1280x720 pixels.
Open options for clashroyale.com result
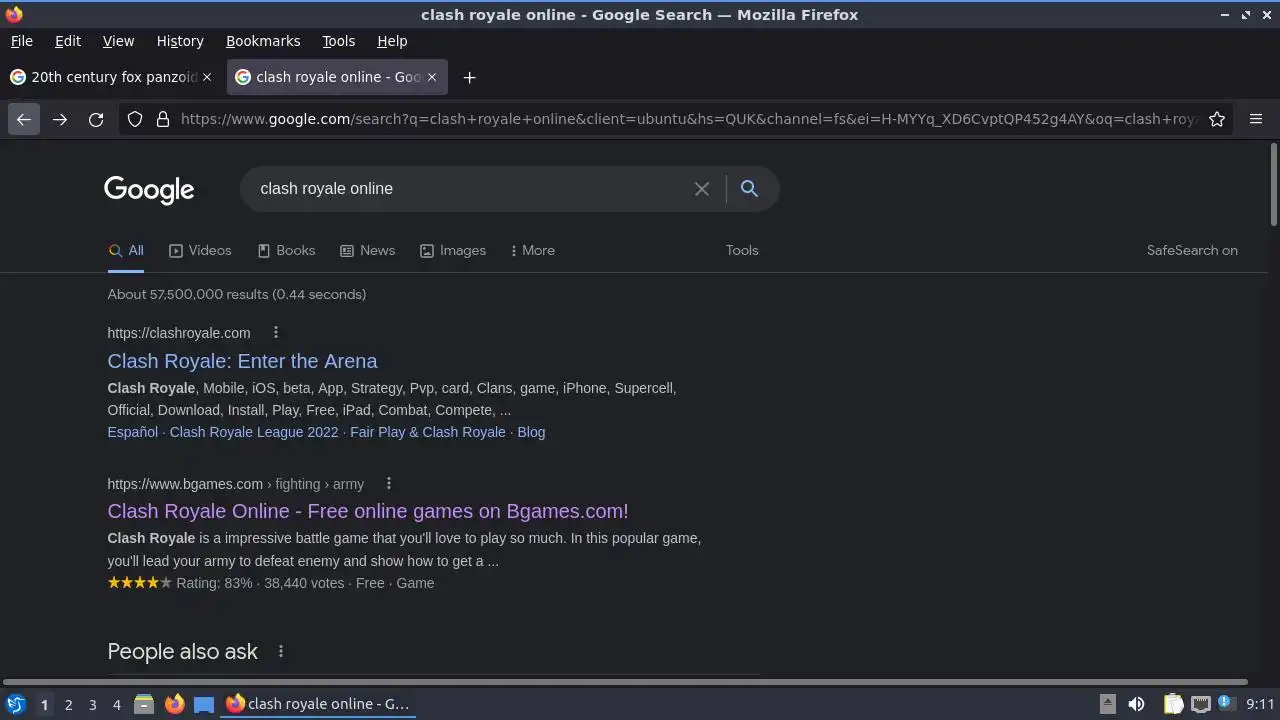pos(276,333)
